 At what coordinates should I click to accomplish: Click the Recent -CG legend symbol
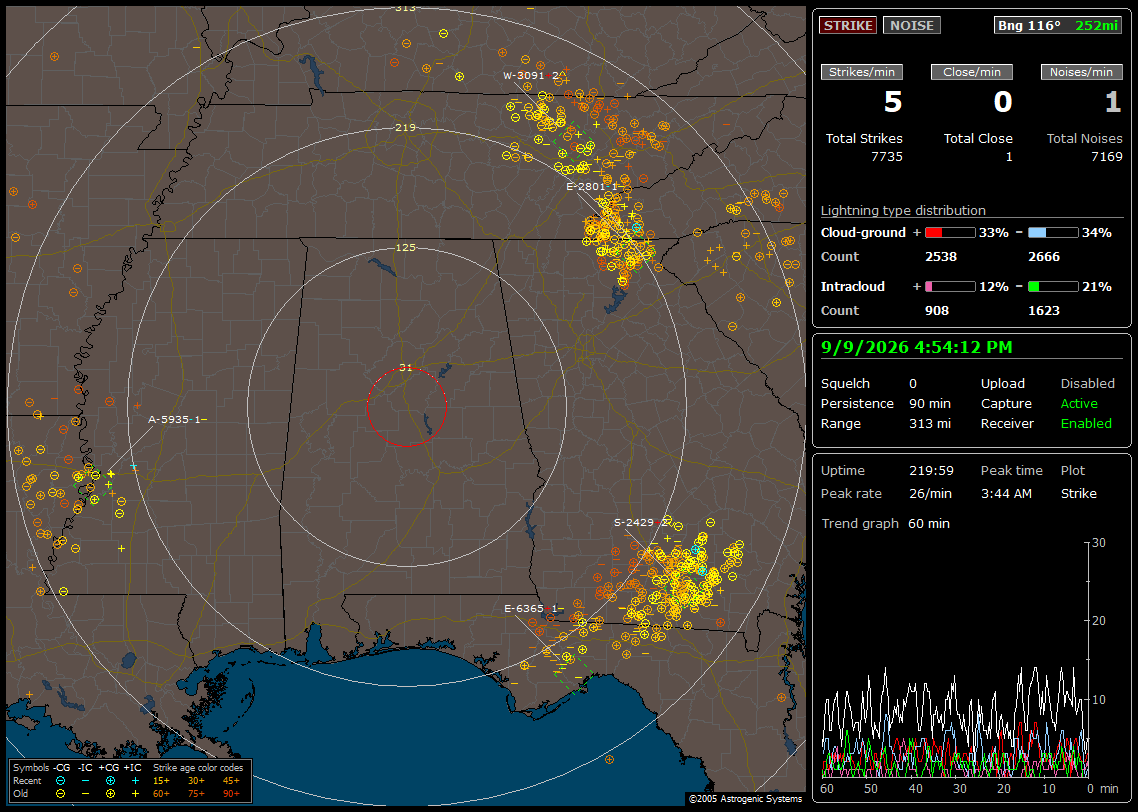pos(60,781)
